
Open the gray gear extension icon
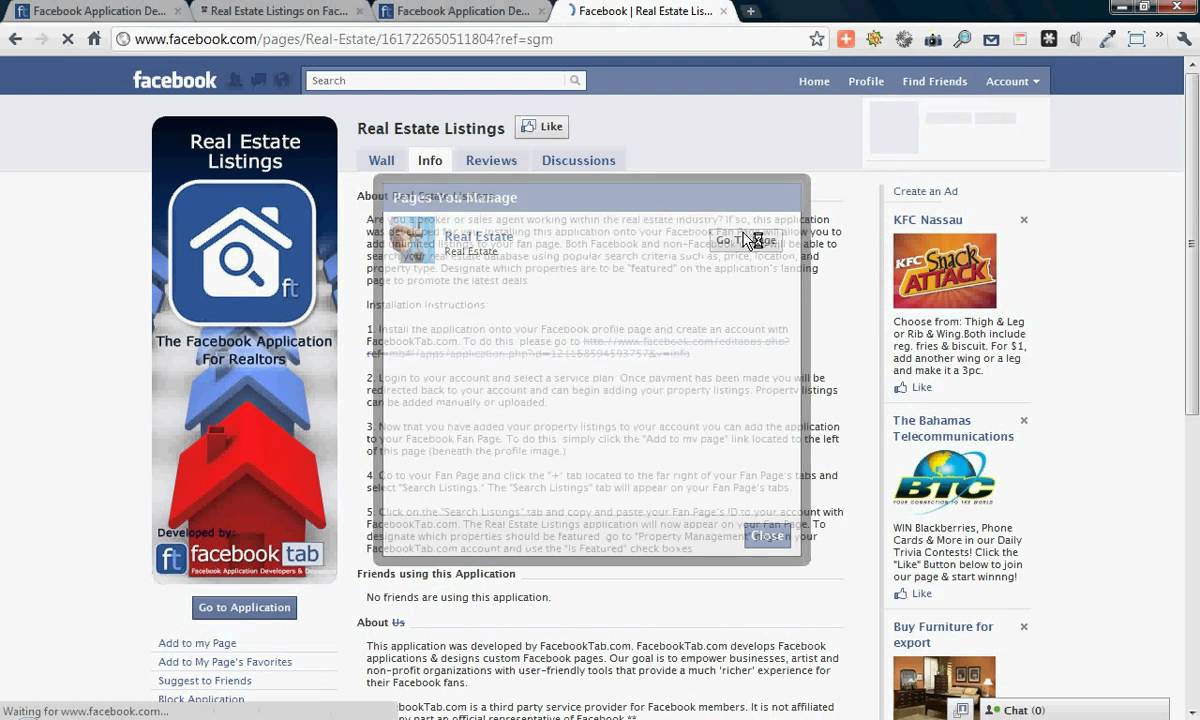click(x=904, y=39)
